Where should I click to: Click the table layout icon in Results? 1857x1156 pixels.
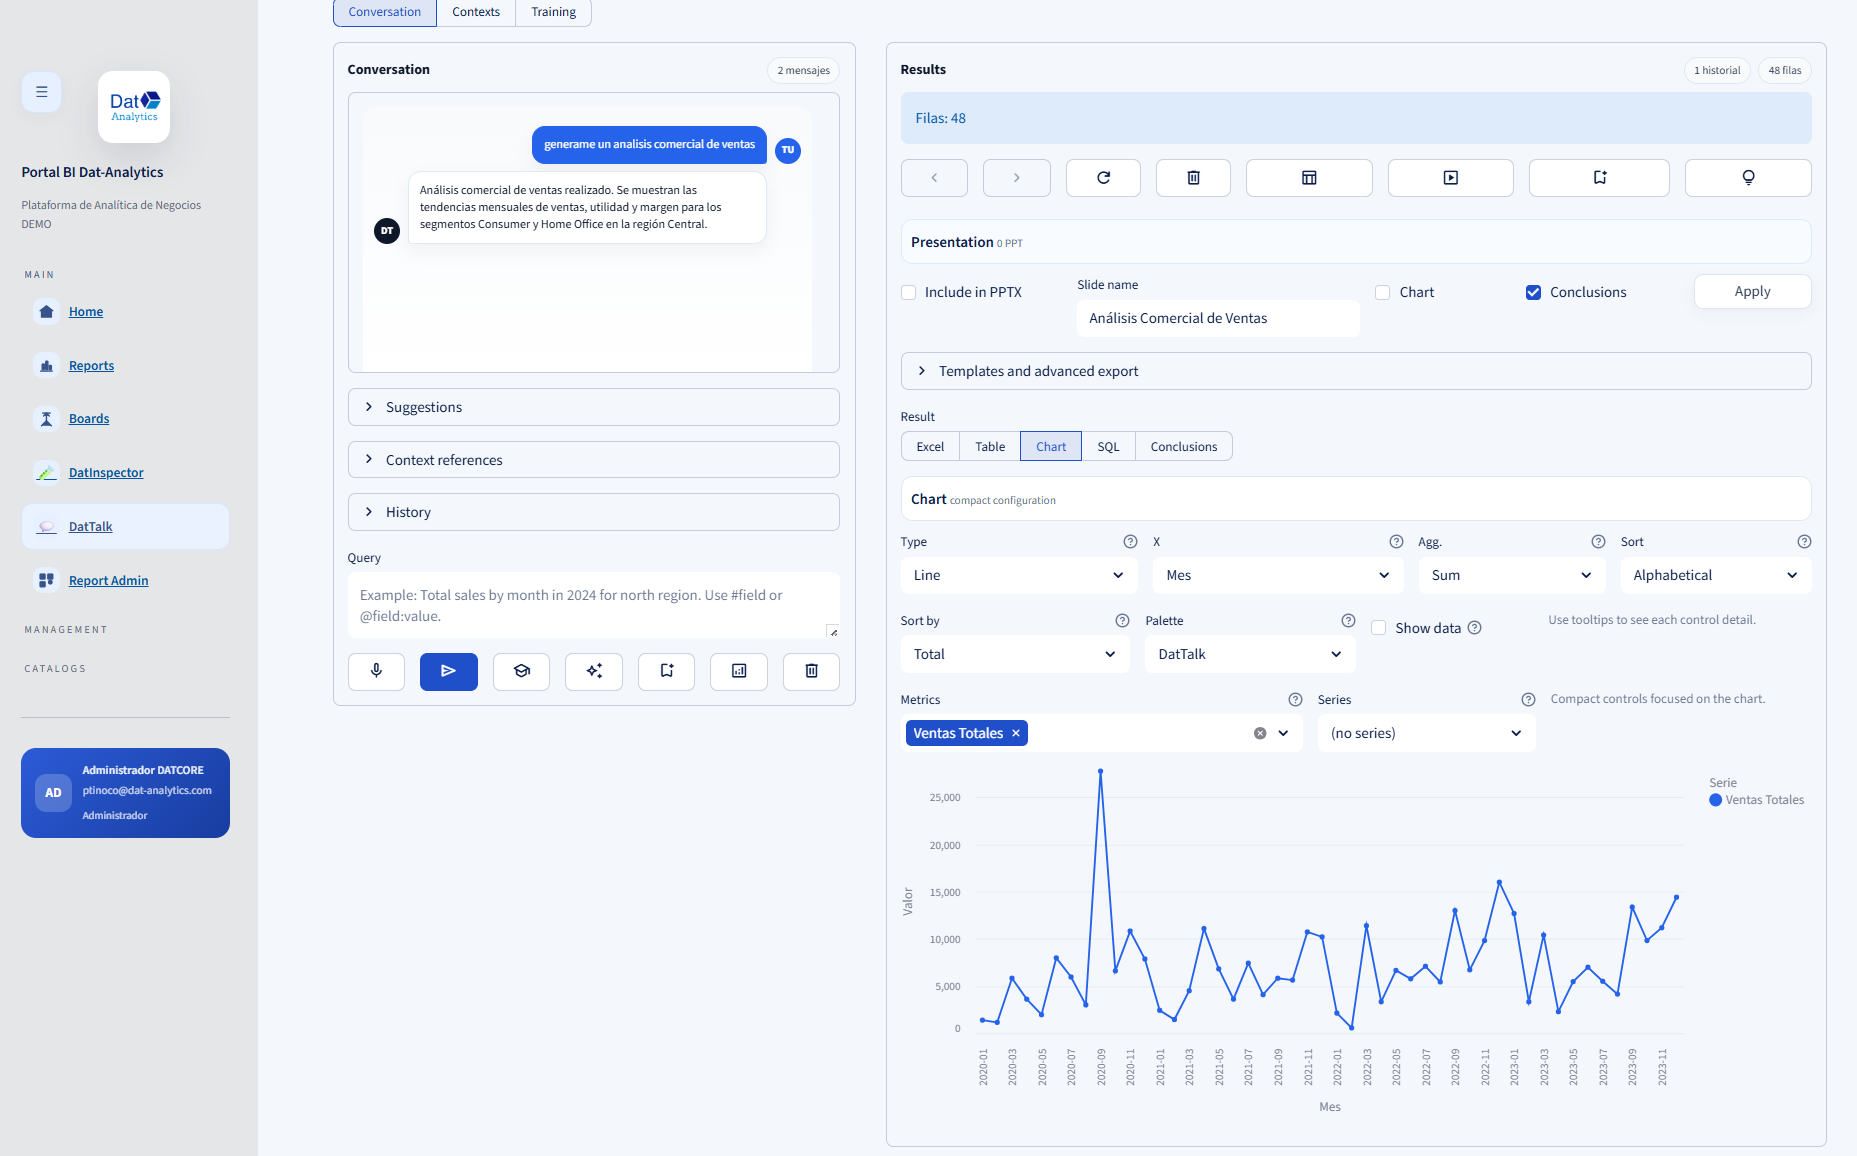pos(1309,178)
